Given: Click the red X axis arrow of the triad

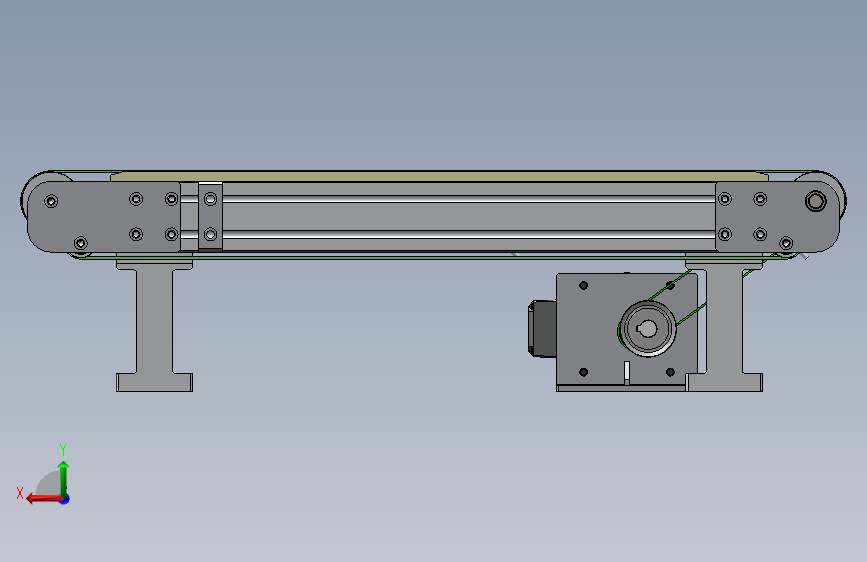Looking at the screenshot, I should [43, 499].
